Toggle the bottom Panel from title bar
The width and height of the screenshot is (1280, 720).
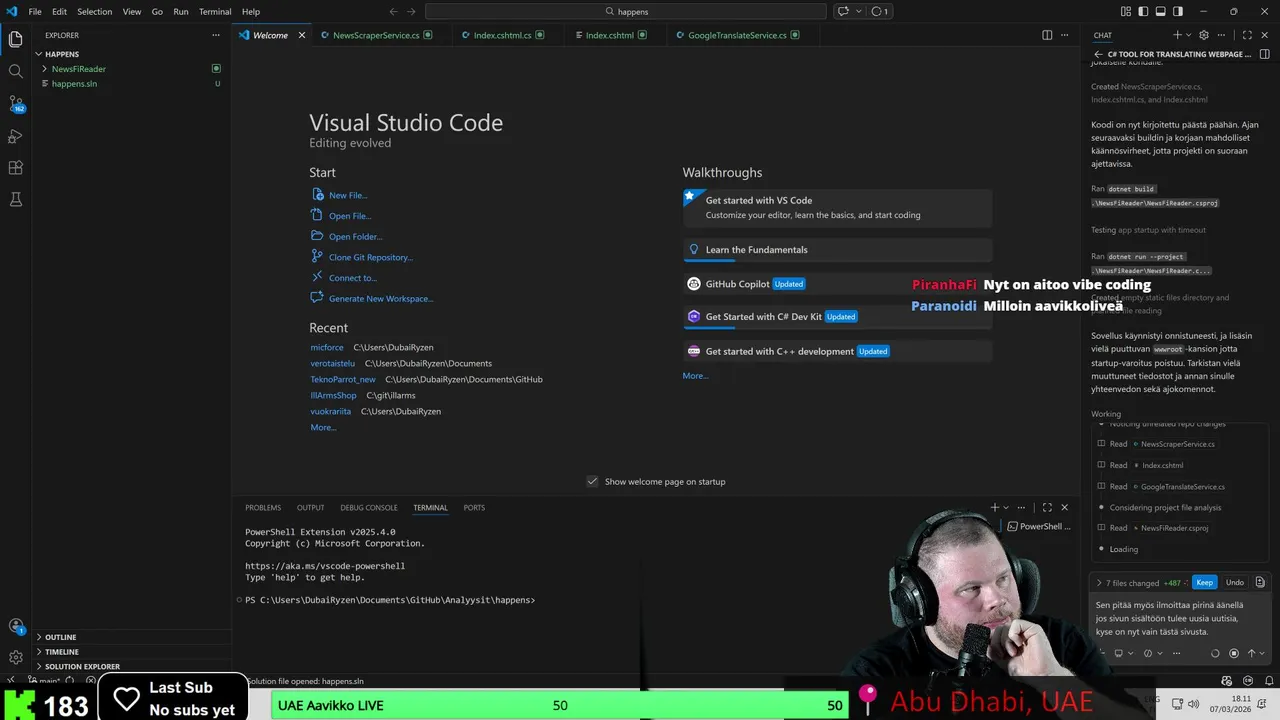point(1161,11)
